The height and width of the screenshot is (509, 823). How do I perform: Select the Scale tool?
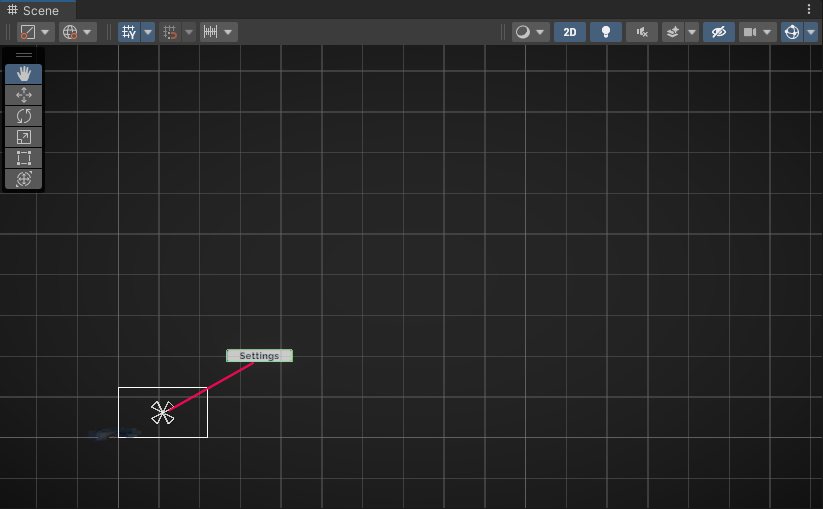24,137
